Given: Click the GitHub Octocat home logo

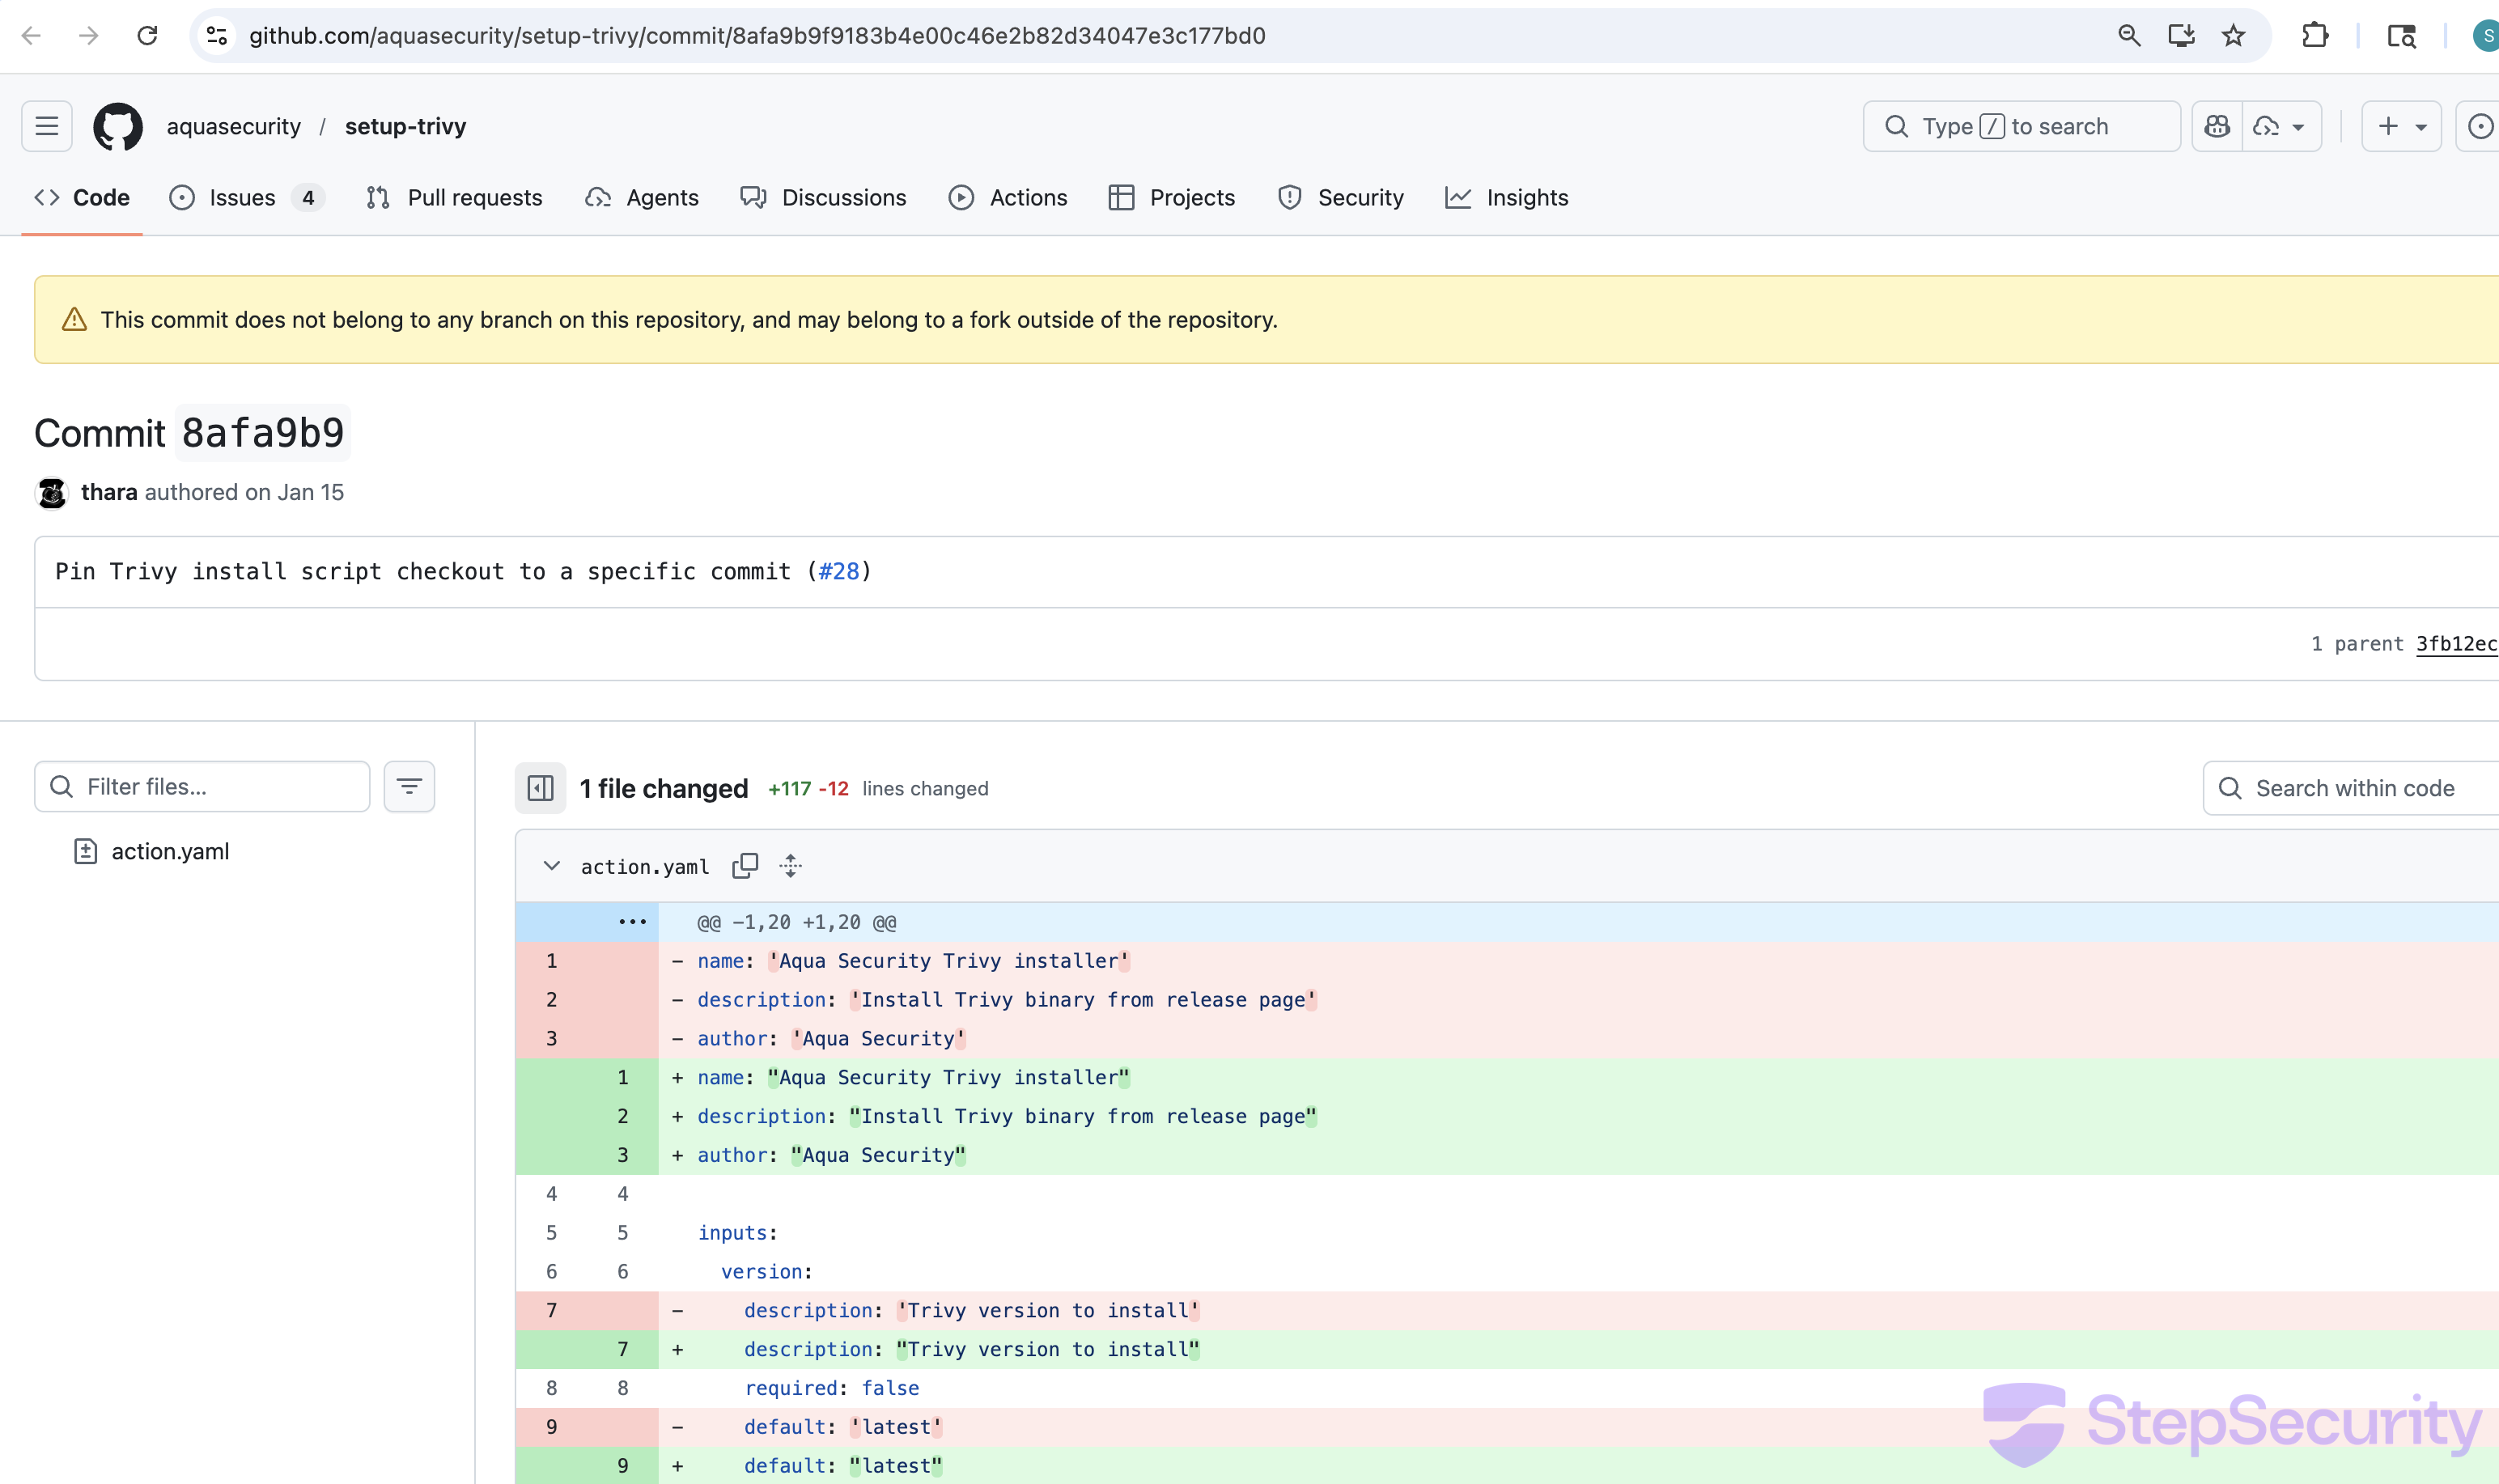Looking at the screenshot, I should click(x=118, y=126).
